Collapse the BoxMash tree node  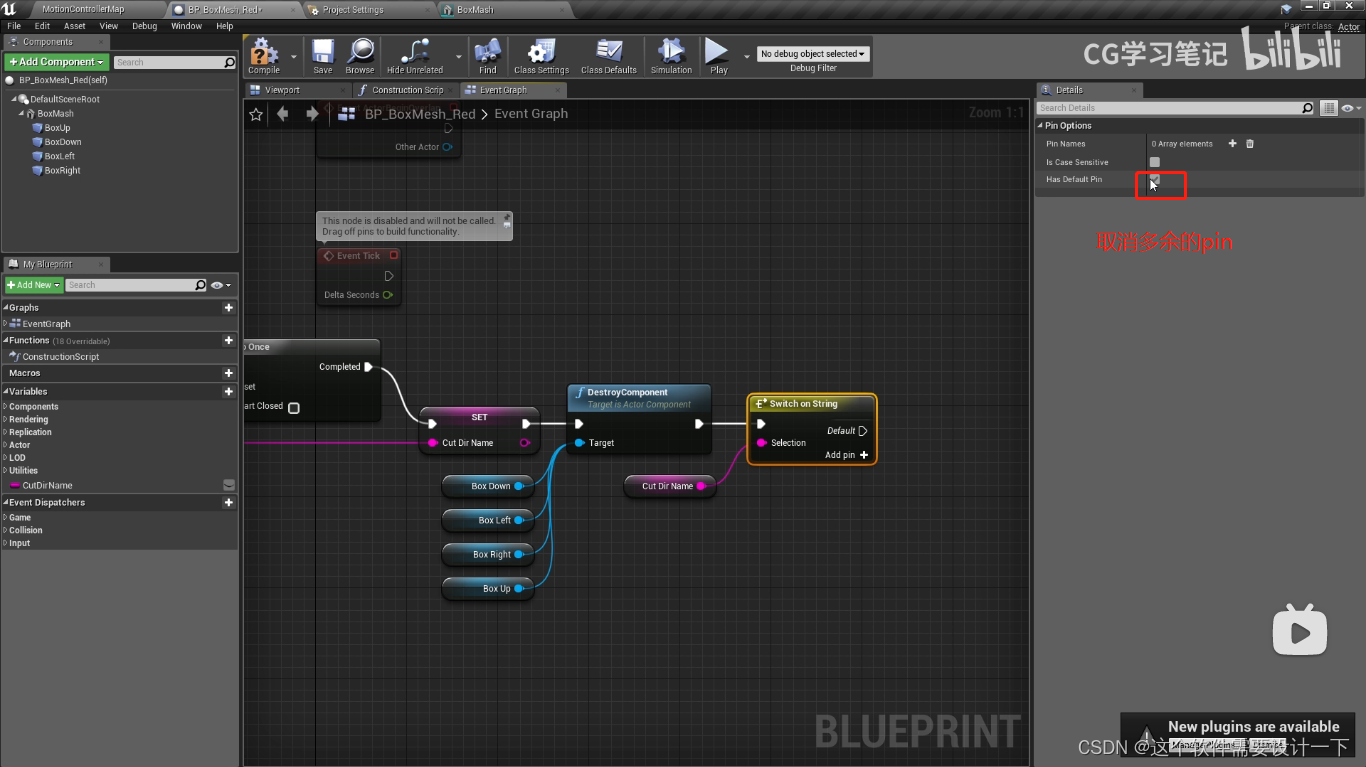coord(21,114)
